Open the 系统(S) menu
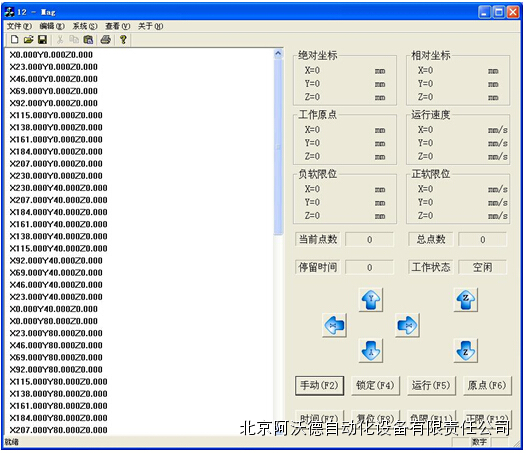526x453 pixels. (85, 26)
